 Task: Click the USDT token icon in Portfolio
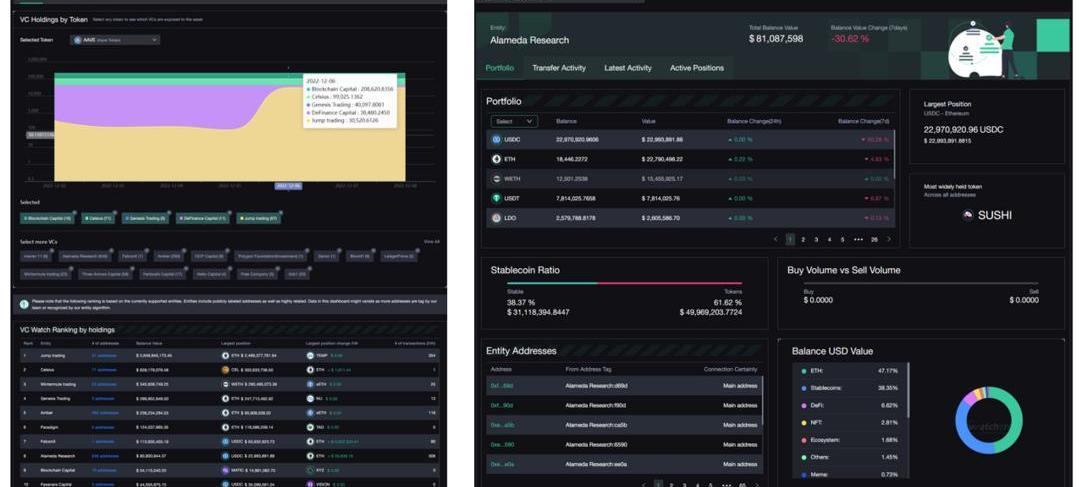point(497,198)
